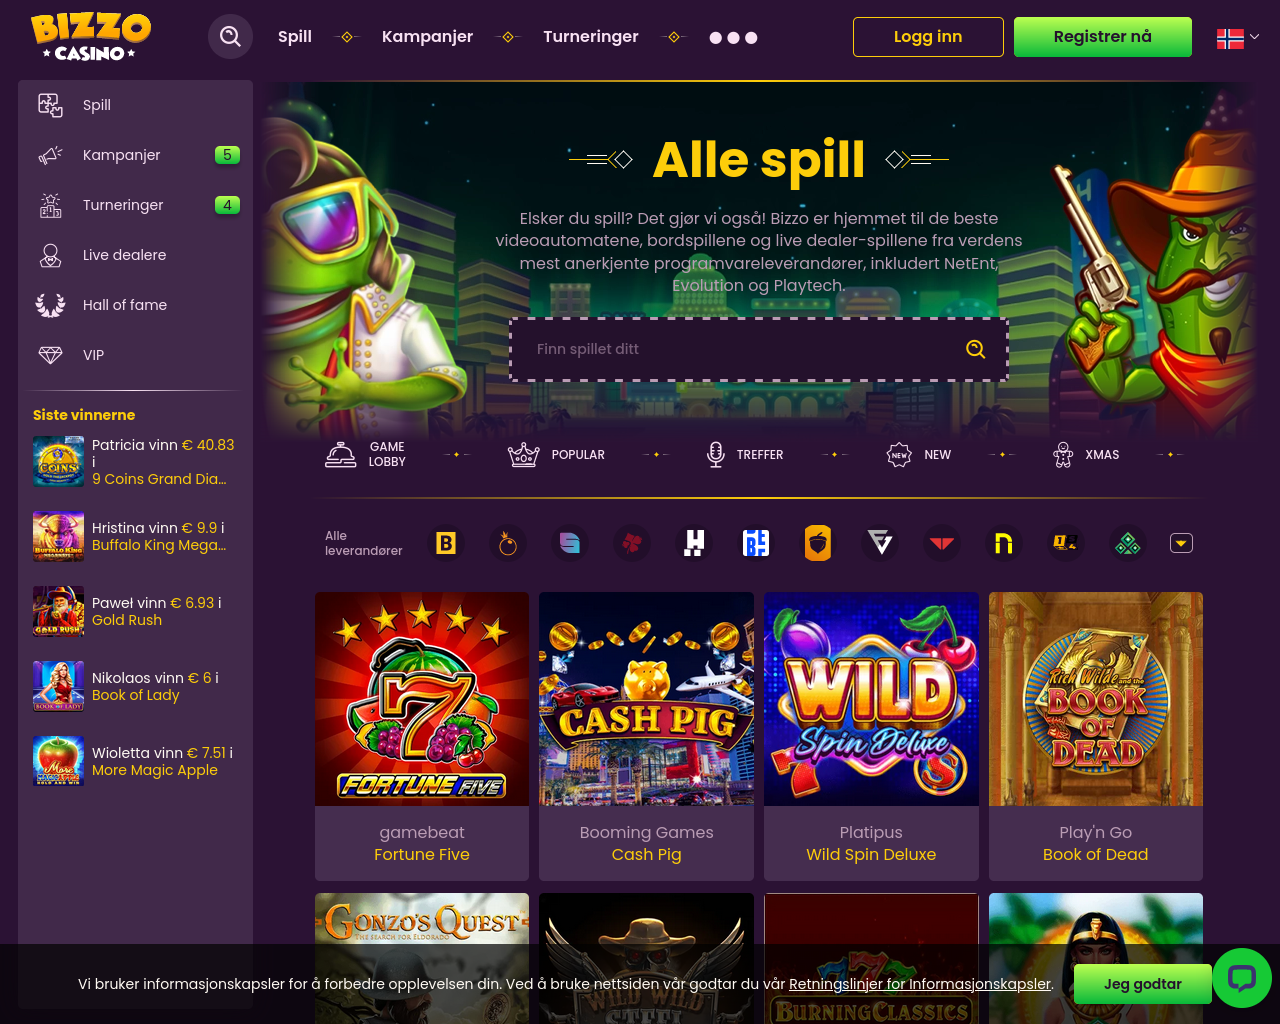Open Kampanjer in the top navigation
Viewport: 1280px width, 1024px height.
(x=427, y=36)
